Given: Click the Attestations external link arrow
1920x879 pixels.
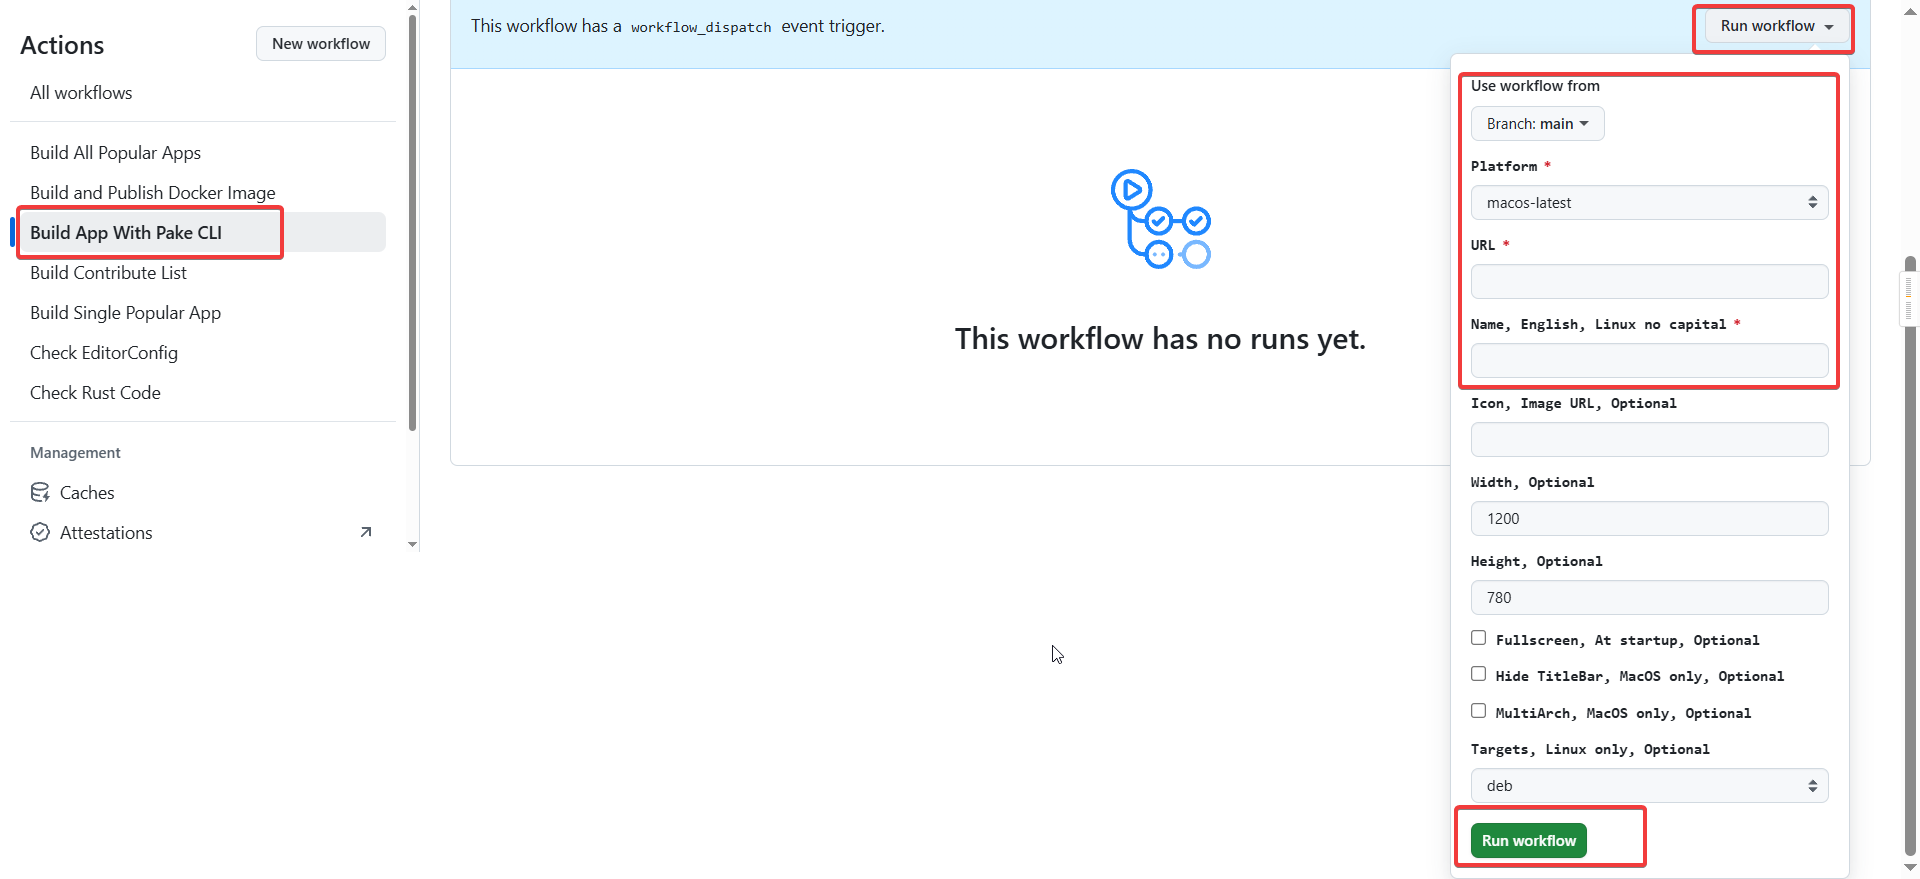Looking at the screenshot, I should pos(366,532).
